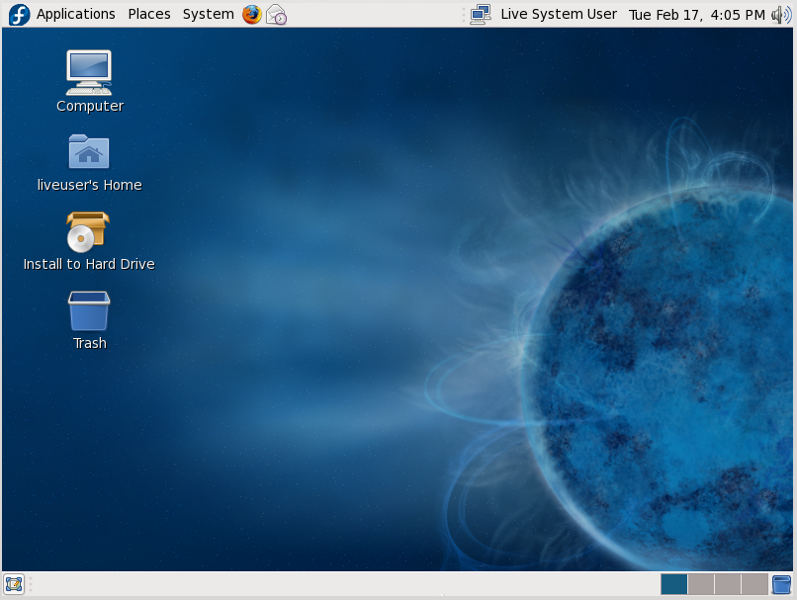This screenshot has width=797, height=600.
Task: Open the System menu
Action: (208, 14)
